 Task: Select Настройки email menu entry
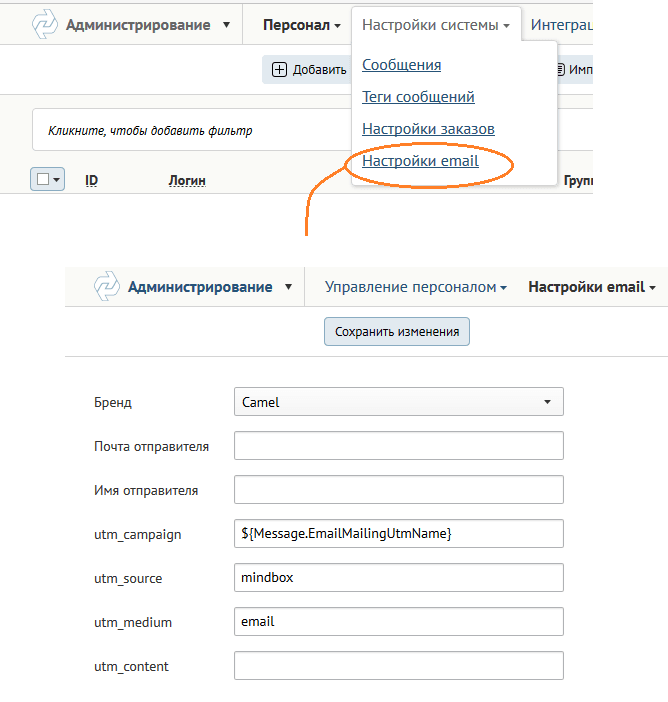pyautogui.click(x=420, y=161)
